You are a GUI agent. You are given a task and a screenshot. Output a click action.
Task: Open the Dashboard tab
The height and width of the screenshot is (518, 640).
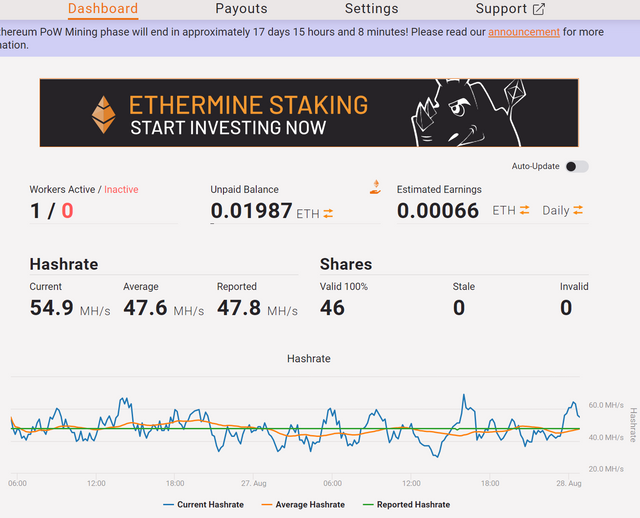point(103,9)
